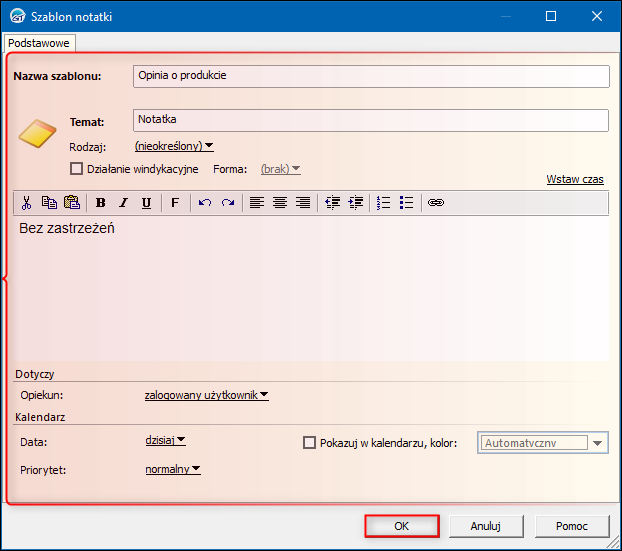Click the Copy icon in toolbar

tap(49, 203)
